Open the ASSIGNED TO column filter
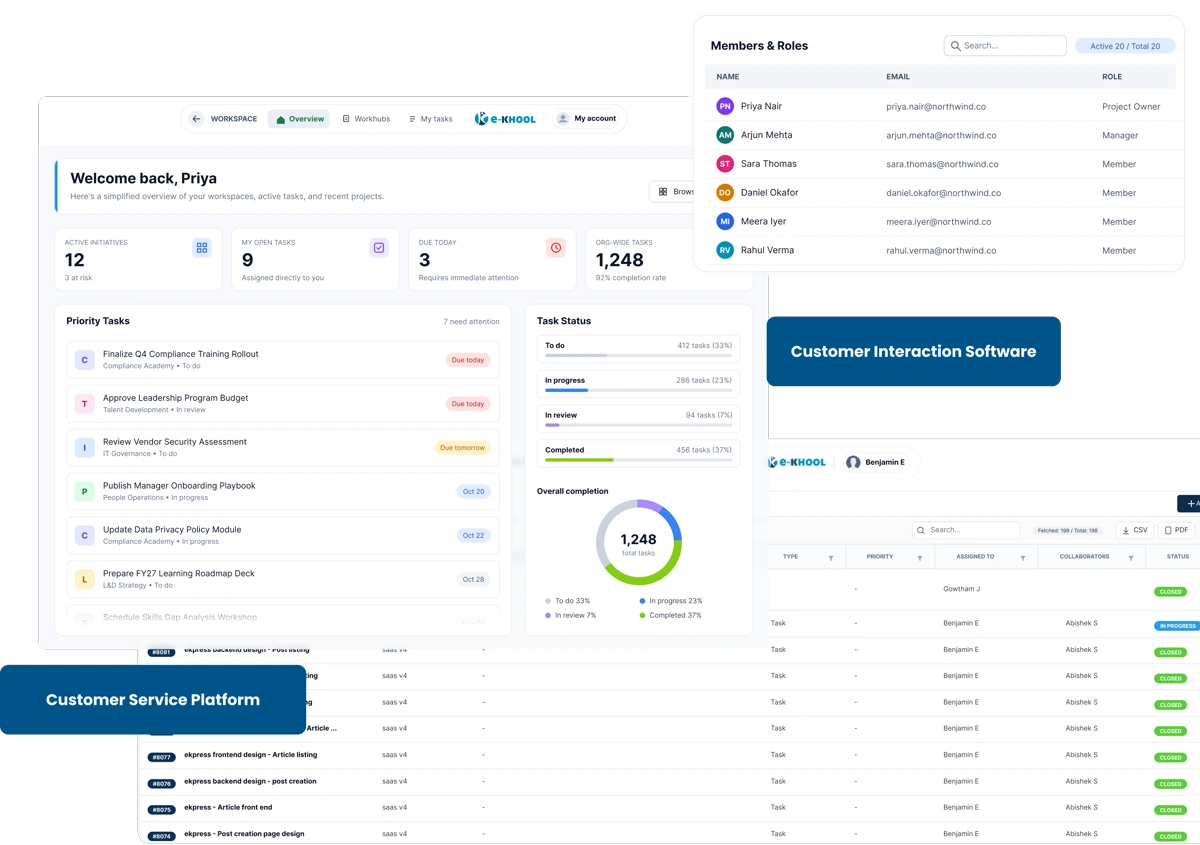Screen dimensions: 1200x845 1023,558
